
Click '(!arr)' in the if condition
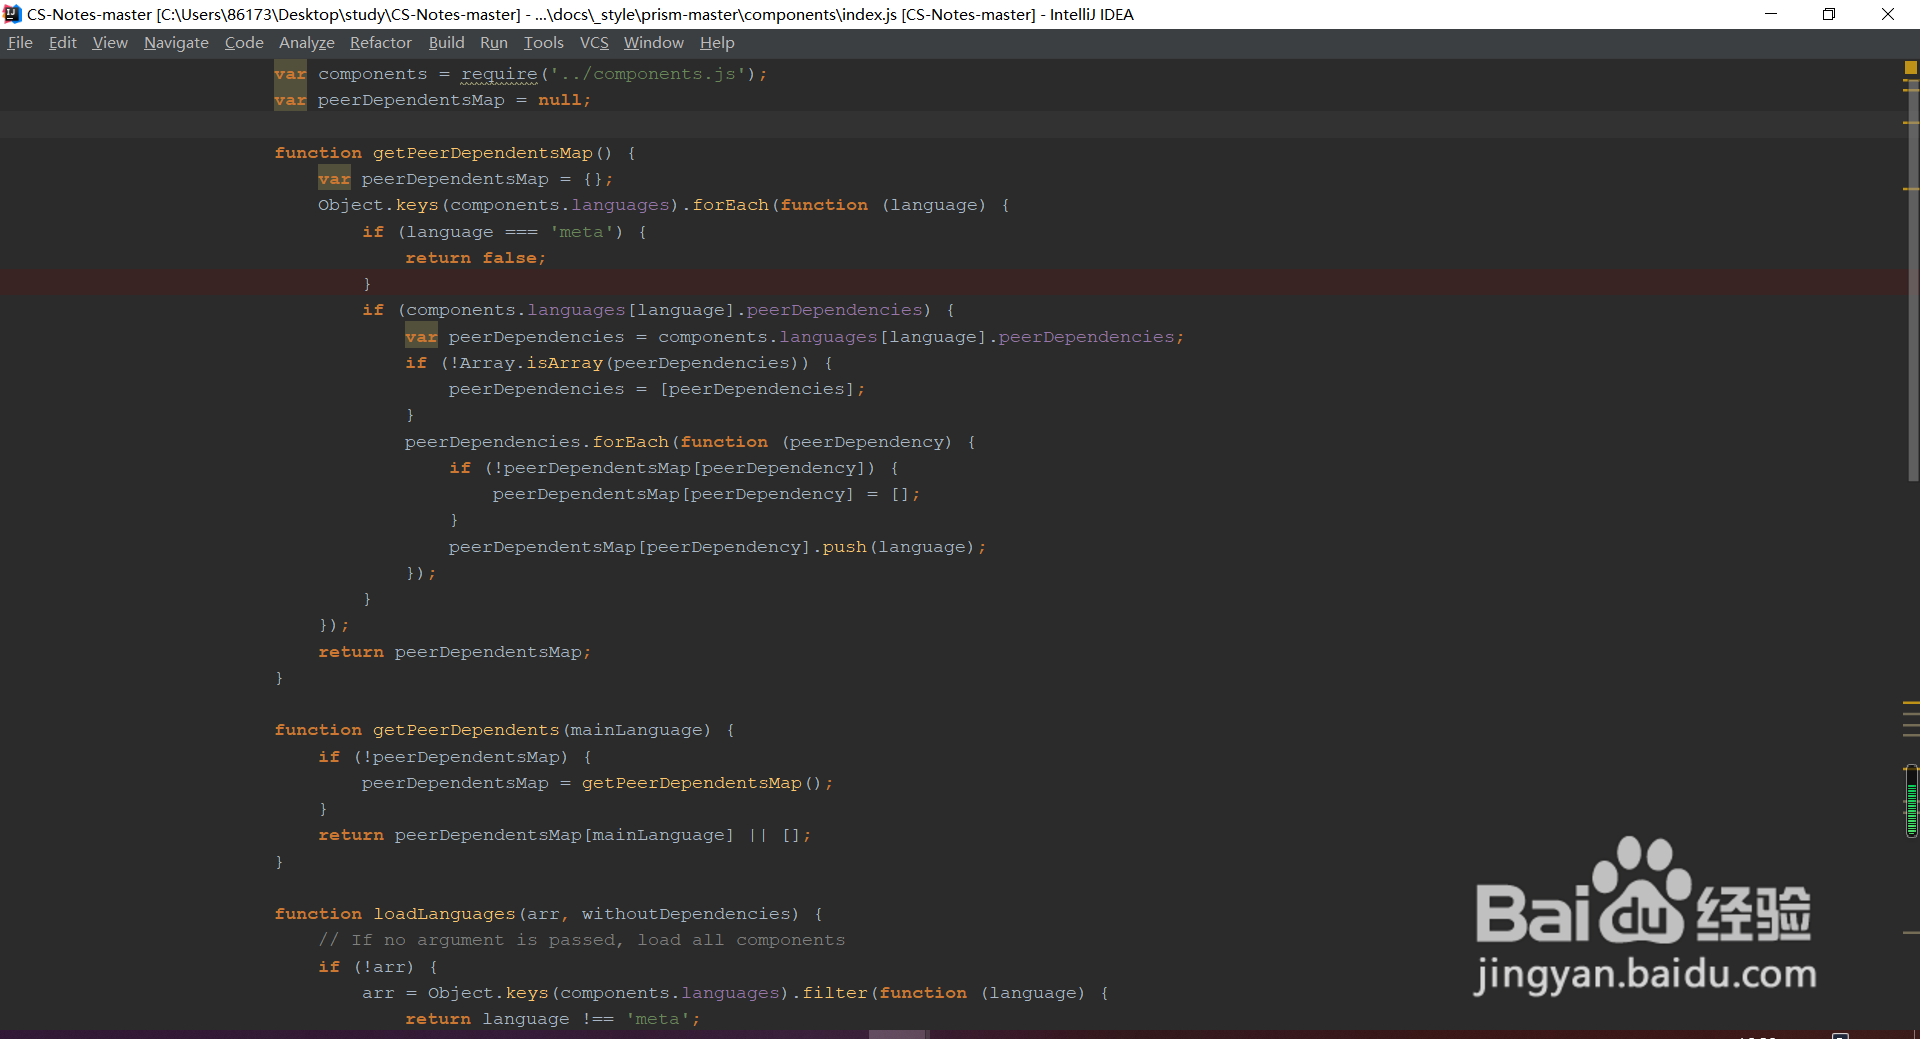pyautogui.click(x=383, y=967)
